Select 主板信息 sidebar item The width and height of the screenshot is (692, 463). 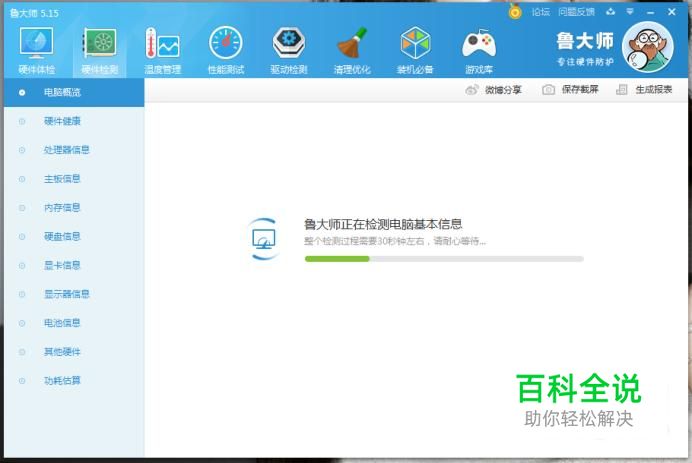74,179
